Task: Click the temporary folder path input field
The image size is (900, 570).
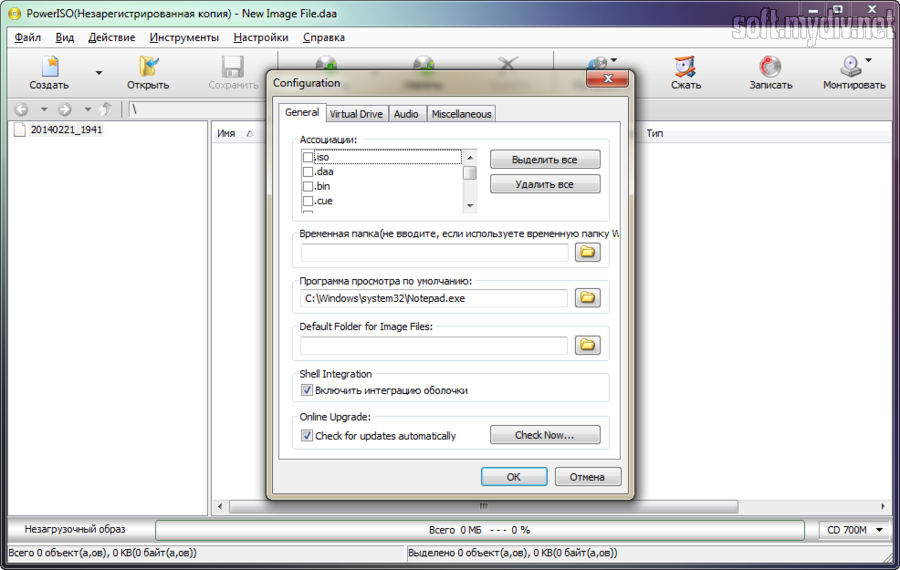Action: click(x=435, y=252)
